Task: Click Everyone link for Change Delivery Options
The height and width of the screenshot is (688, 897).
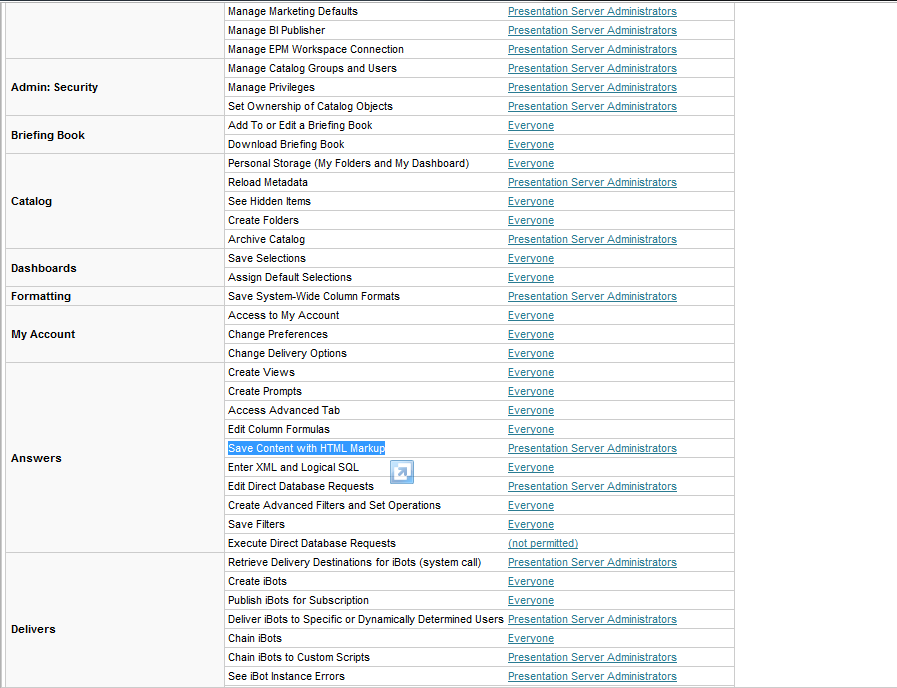Action: coord(530,353)
